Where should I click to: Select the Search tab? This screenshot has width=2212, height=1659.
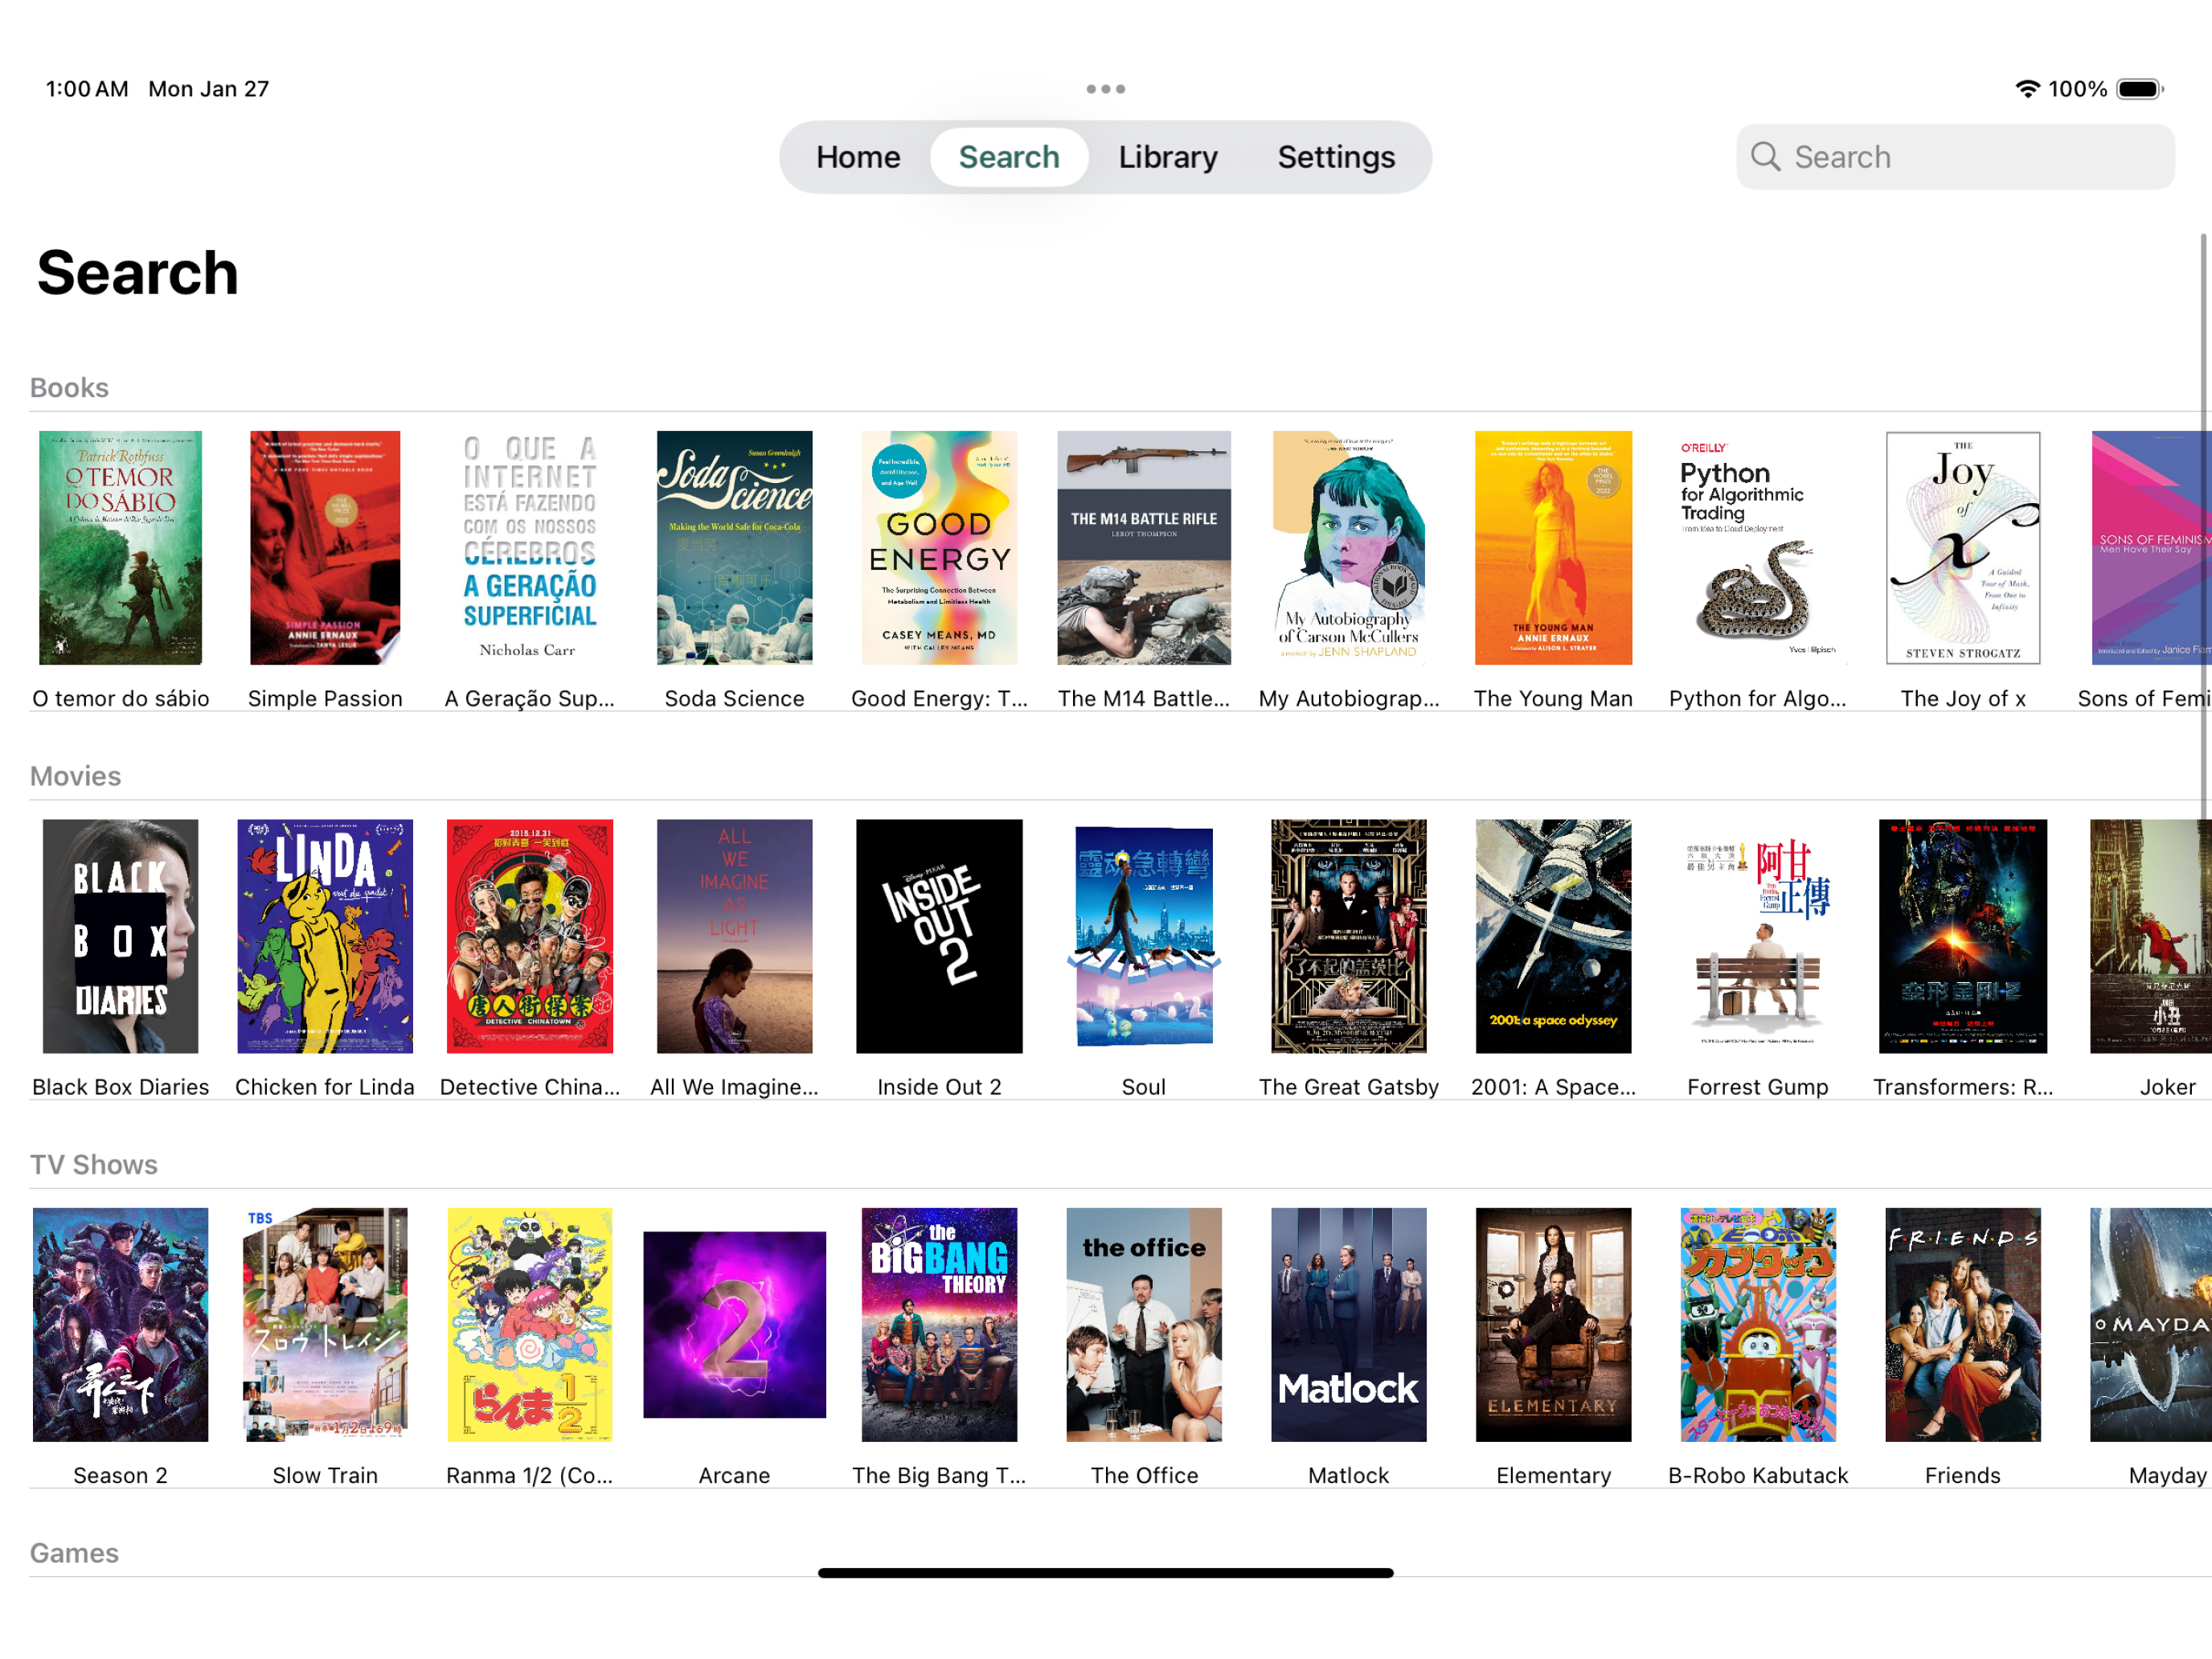[1009, 157]
